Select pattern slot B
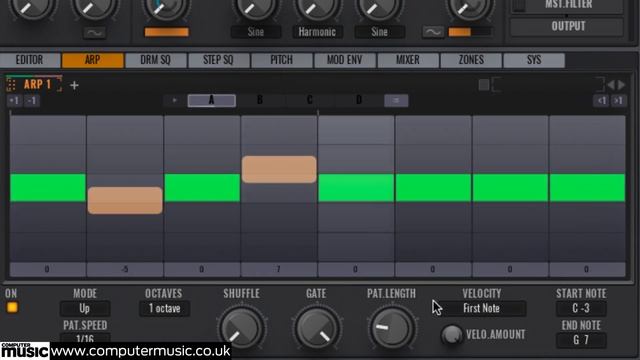 pyautogui.click(x=260, y=100)
